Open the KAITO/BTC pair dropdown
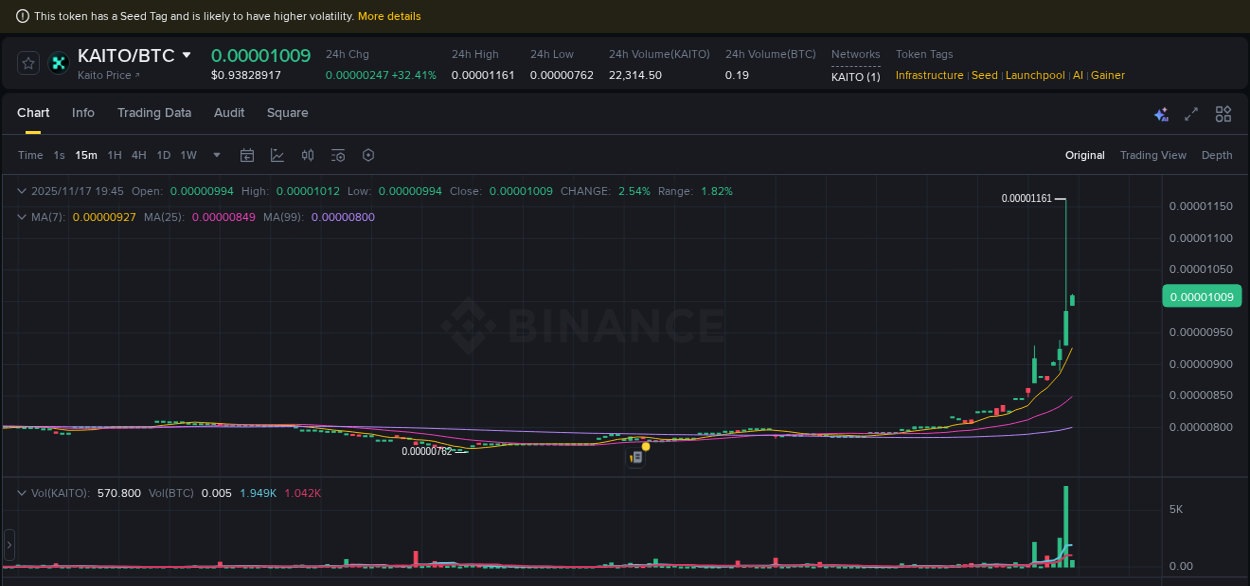This screenshot has width=1250, height=586. pos(188,56)
